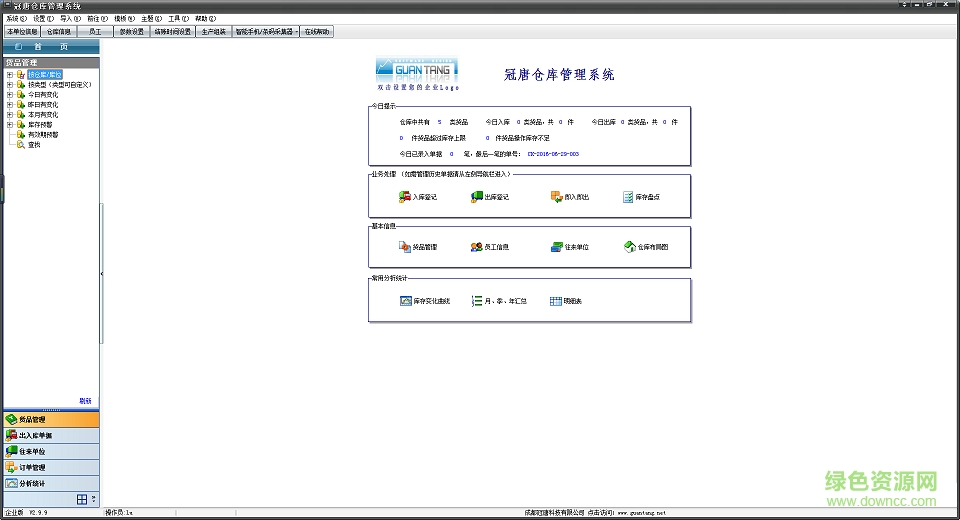The height and width of the screenshot is (520, 960).
Task: Expand the 库存预警 tree node
Action: pyautogui.click(x=10, y=124)
